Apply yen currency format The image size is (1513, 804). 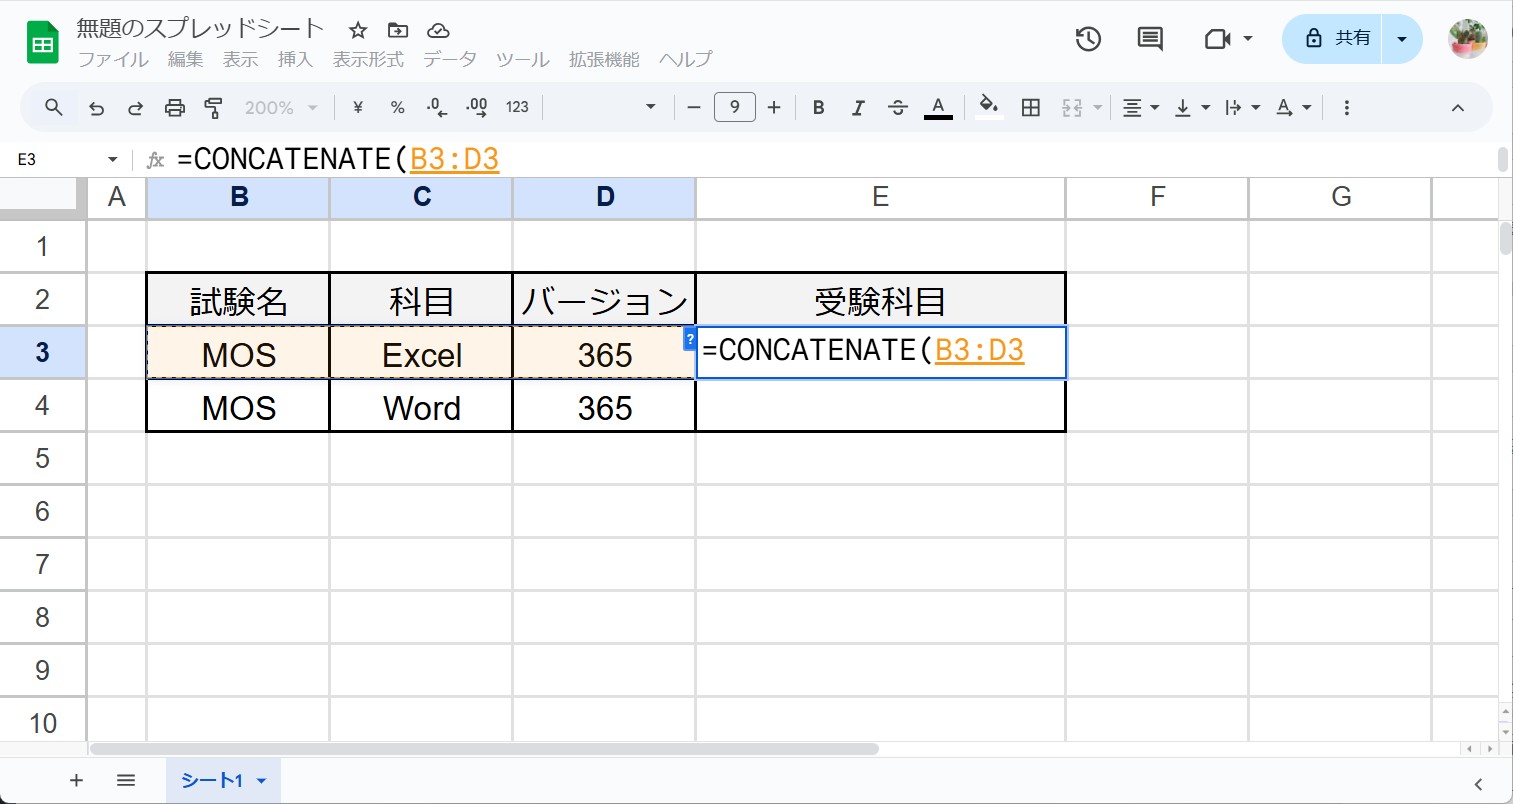[358, 107]
